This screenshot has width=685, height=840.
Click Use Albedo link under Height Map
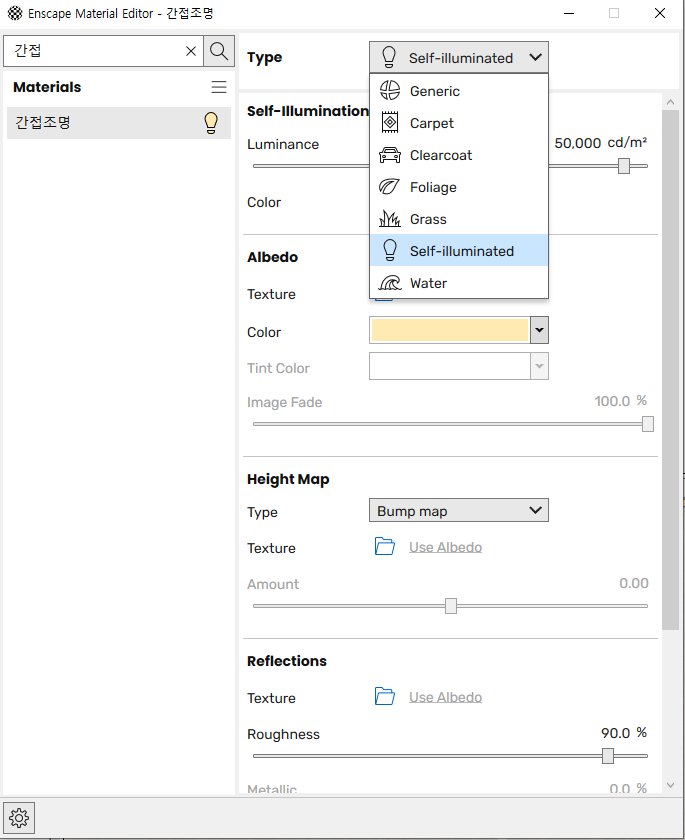446,547
